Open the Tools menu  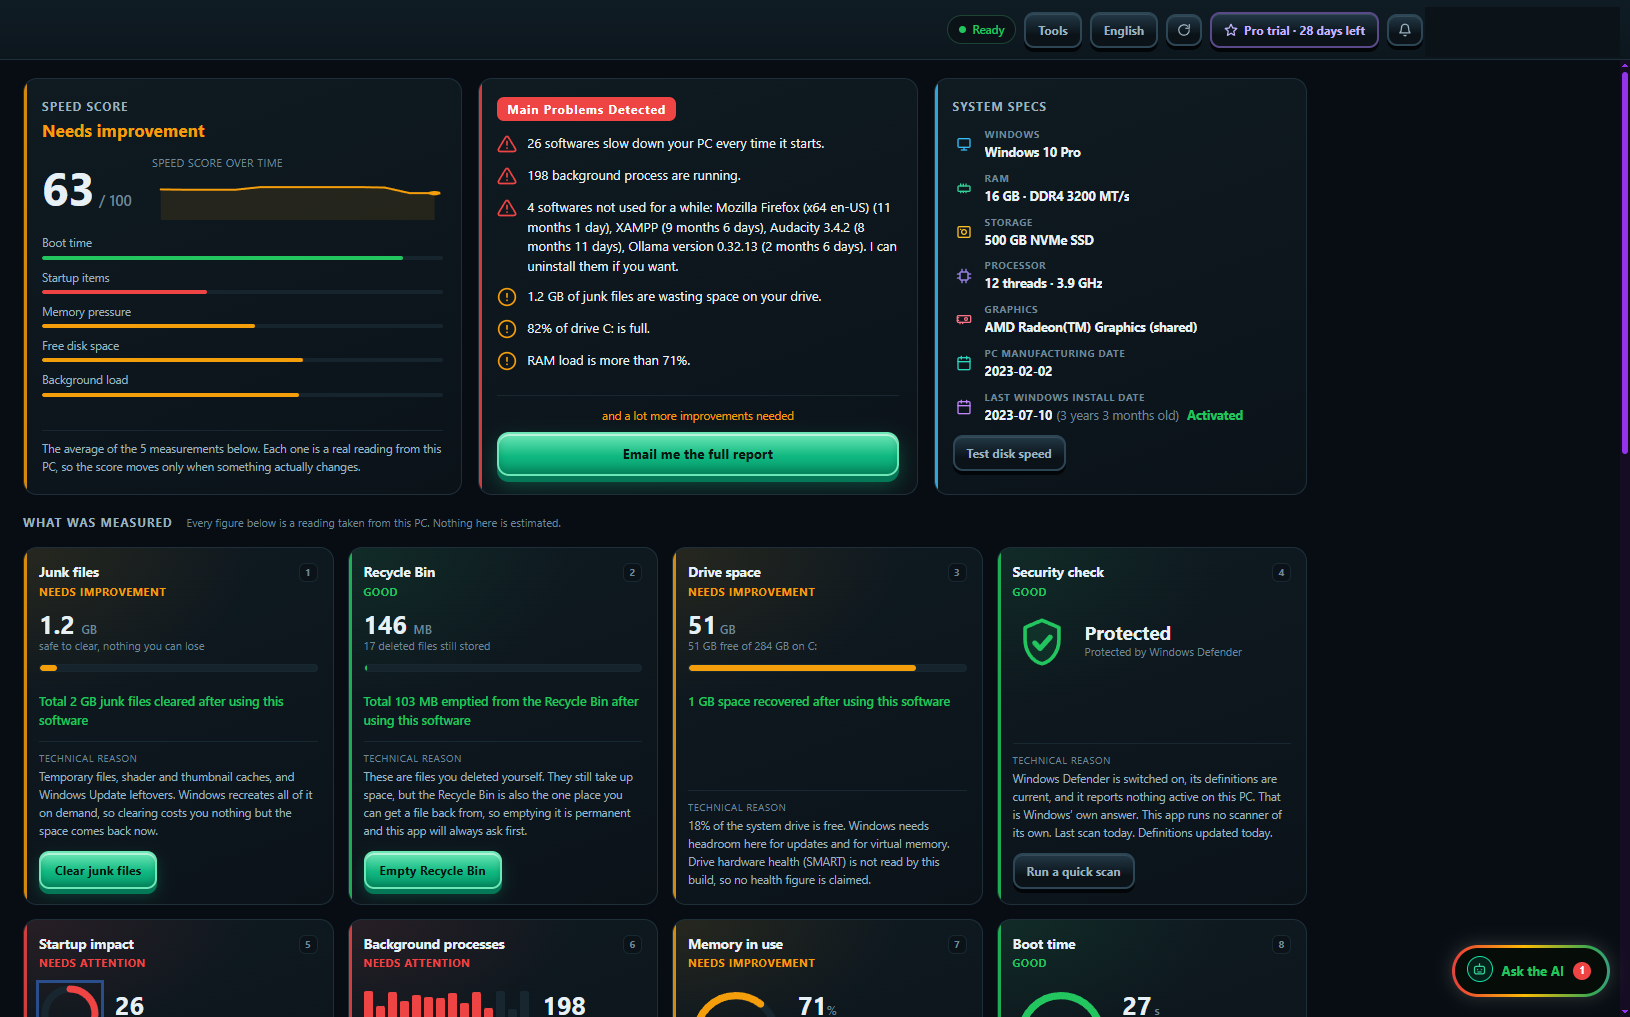coord(1053,30)
